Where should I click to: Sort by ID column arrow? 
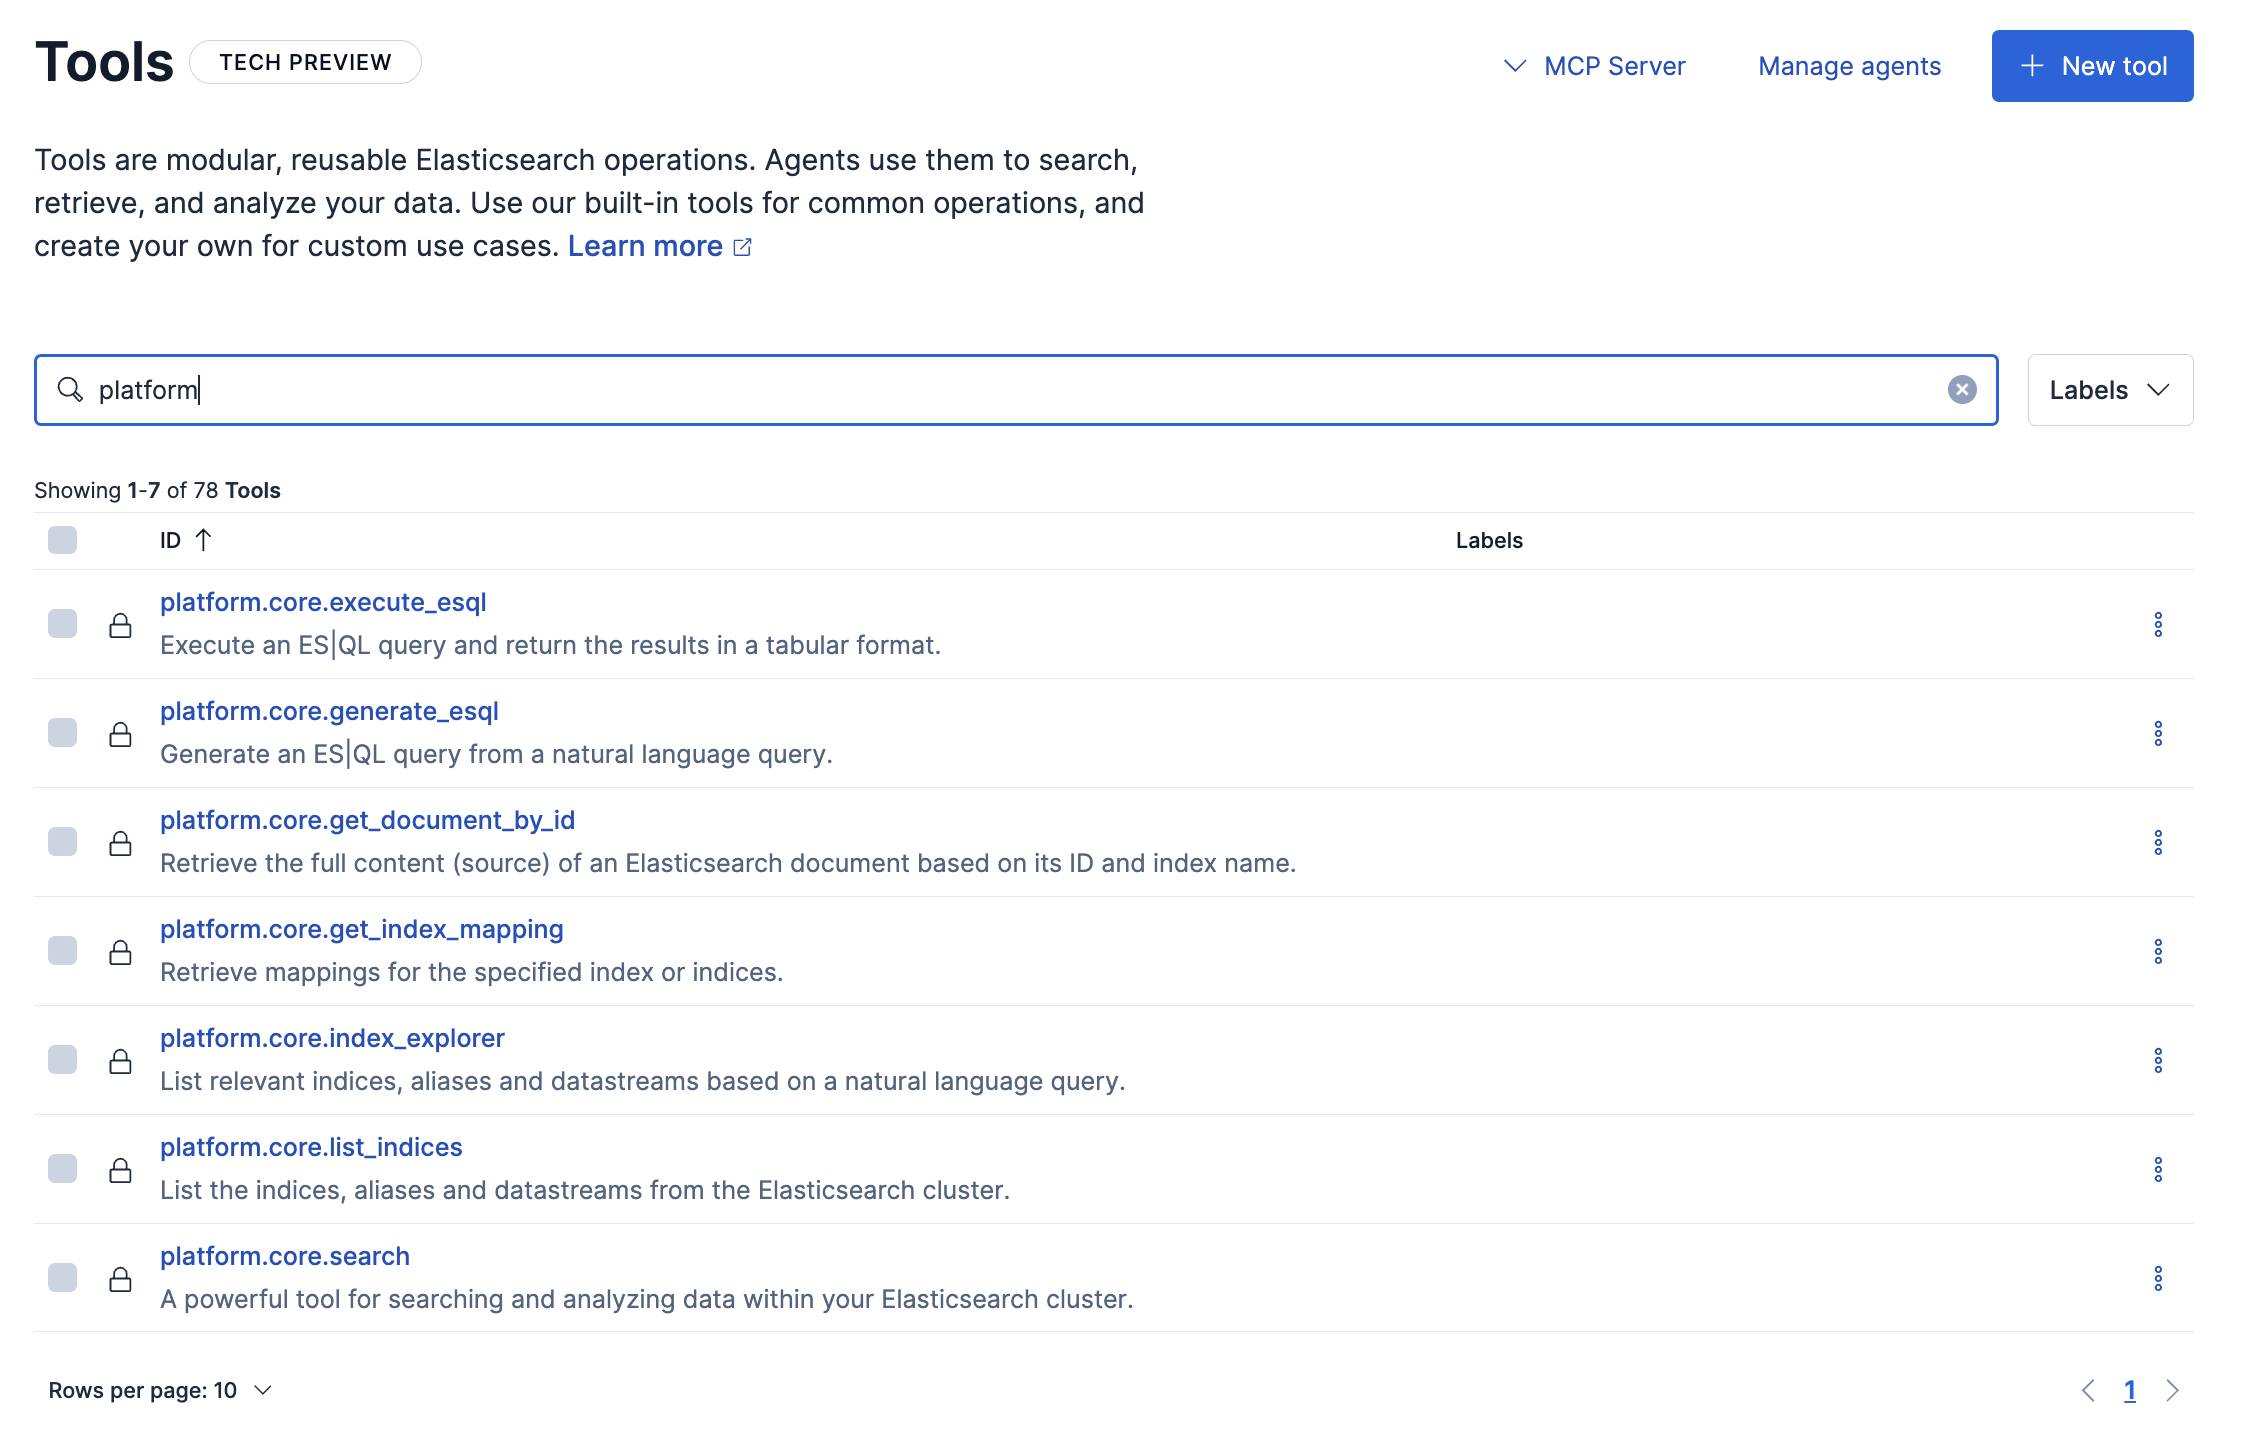point(203,541)
